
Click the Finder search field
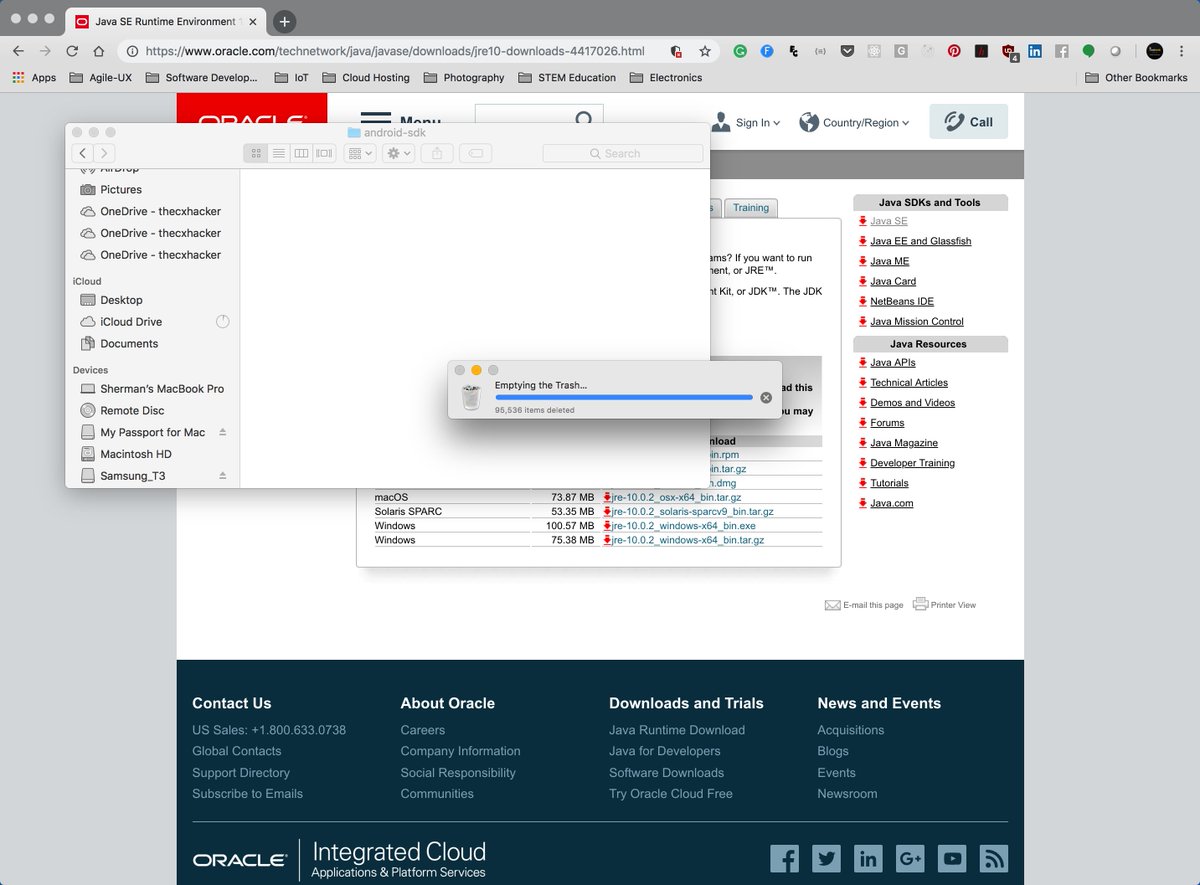coord(623,153)
